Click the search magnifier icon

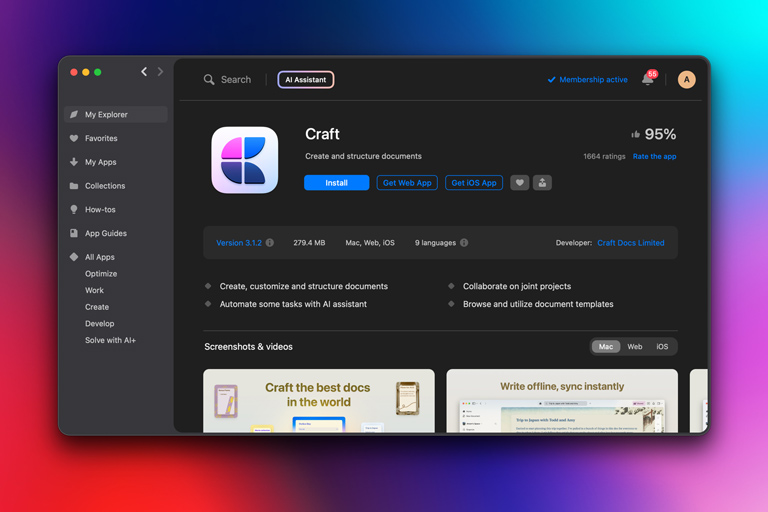pos(209,79)
